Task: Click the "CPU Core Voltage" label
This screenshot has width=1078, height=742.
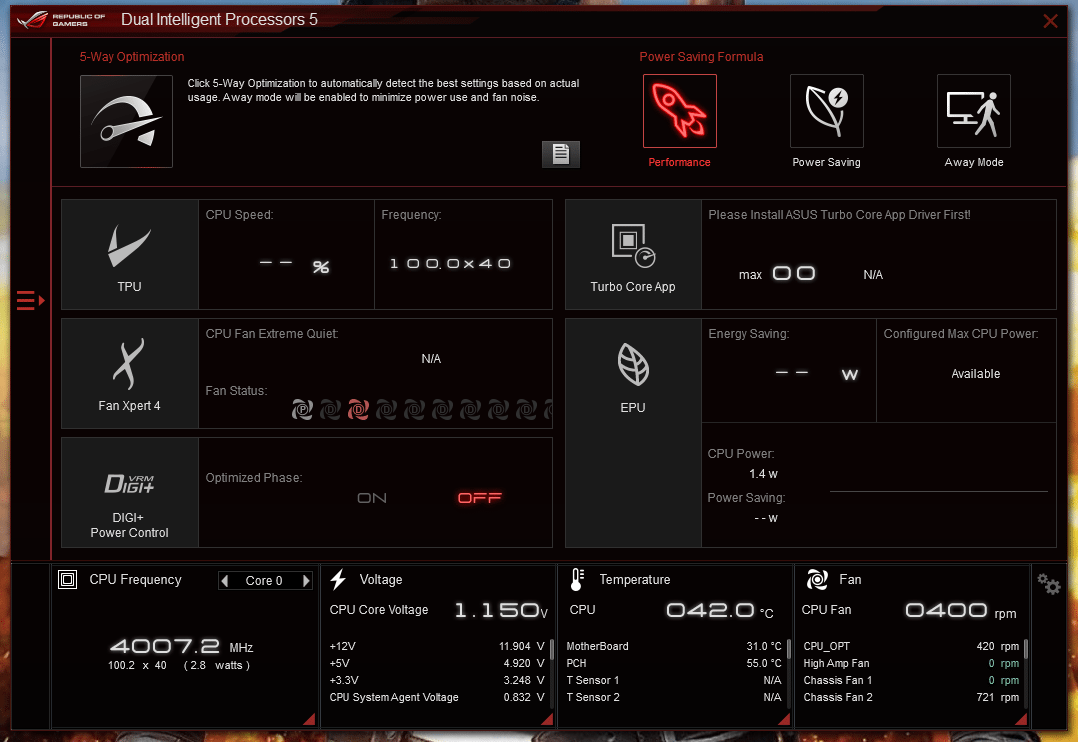Action: (379, 610)
